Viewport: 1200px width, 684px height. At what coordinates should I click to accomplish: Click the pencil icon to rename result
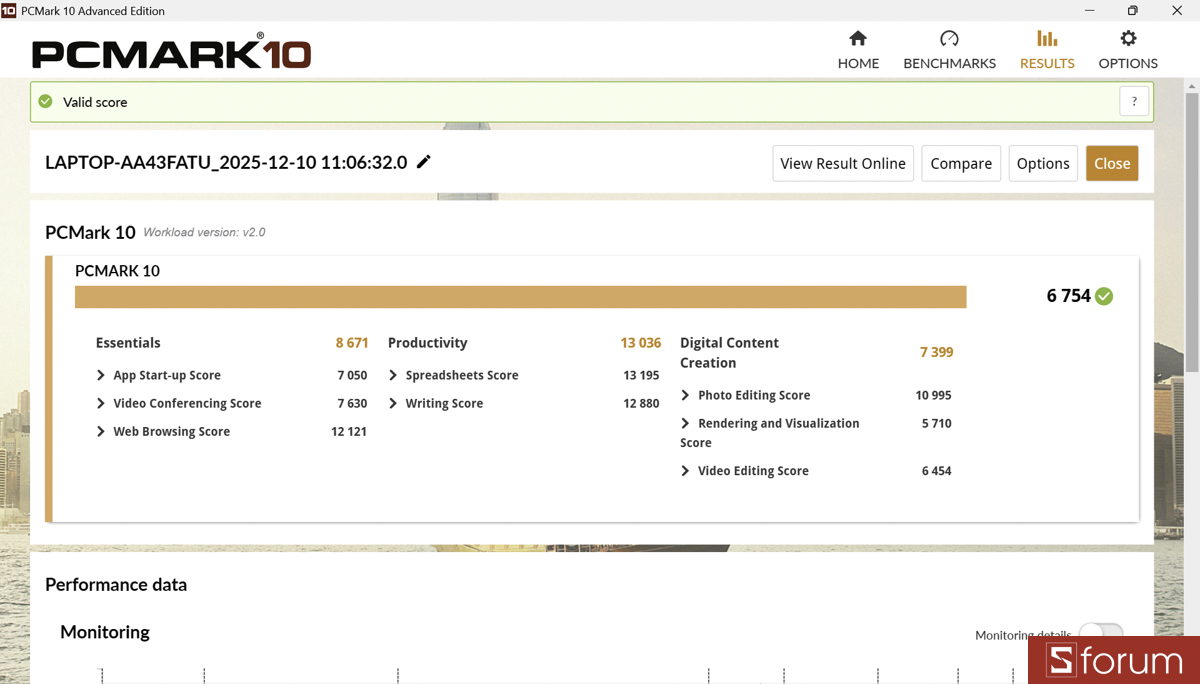[x=424, y=162]
